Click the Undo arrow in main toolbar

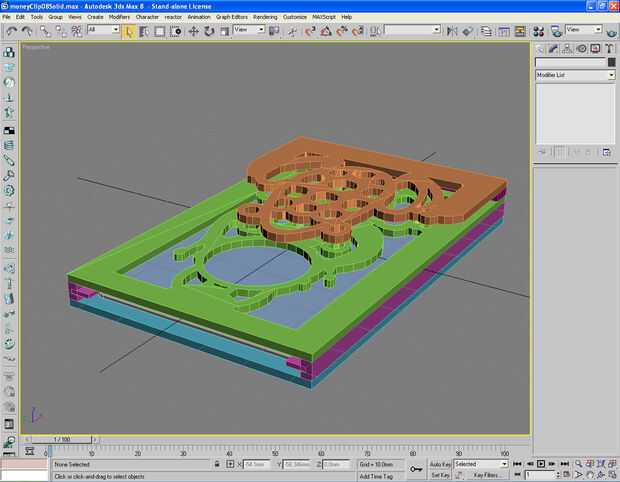coord(11,31)
